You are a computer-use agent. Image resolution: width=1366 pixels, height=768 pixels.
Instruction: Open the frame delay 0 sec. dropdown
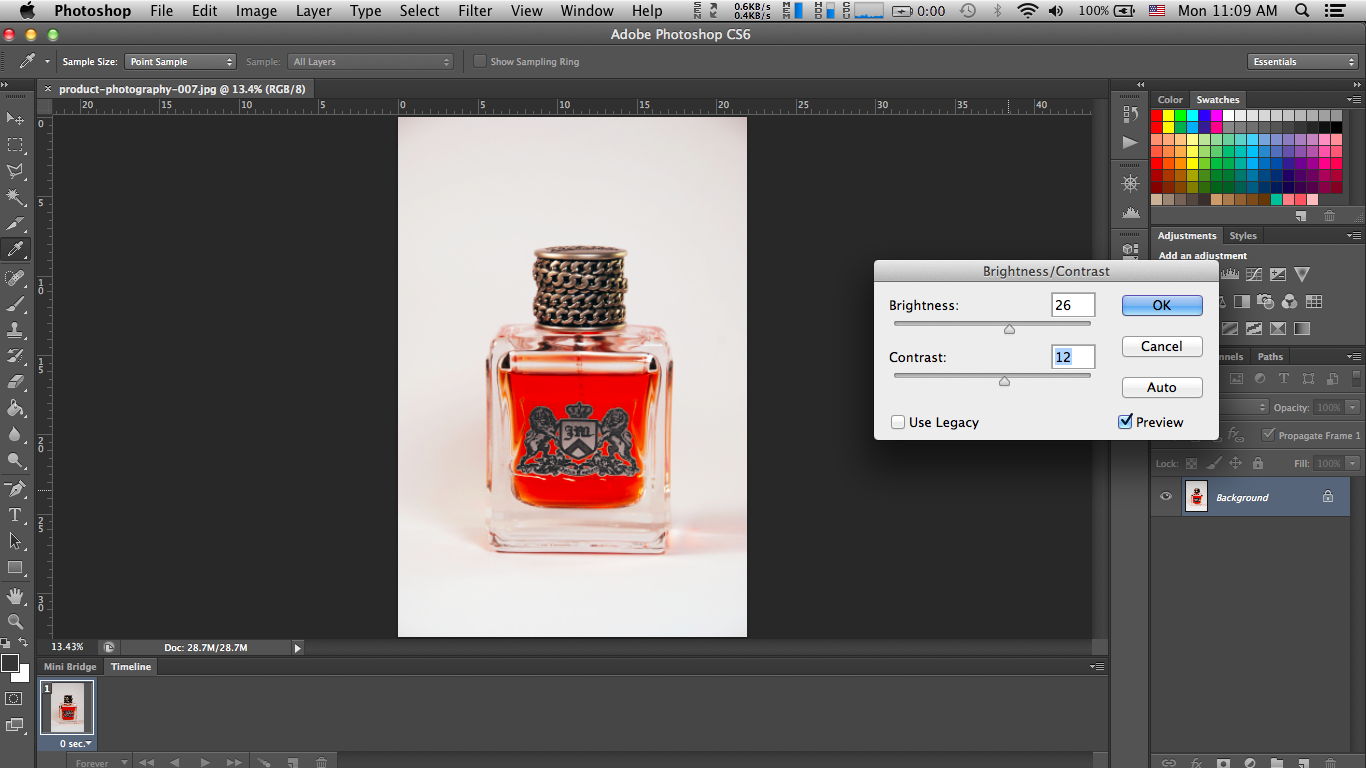(76, 743)
